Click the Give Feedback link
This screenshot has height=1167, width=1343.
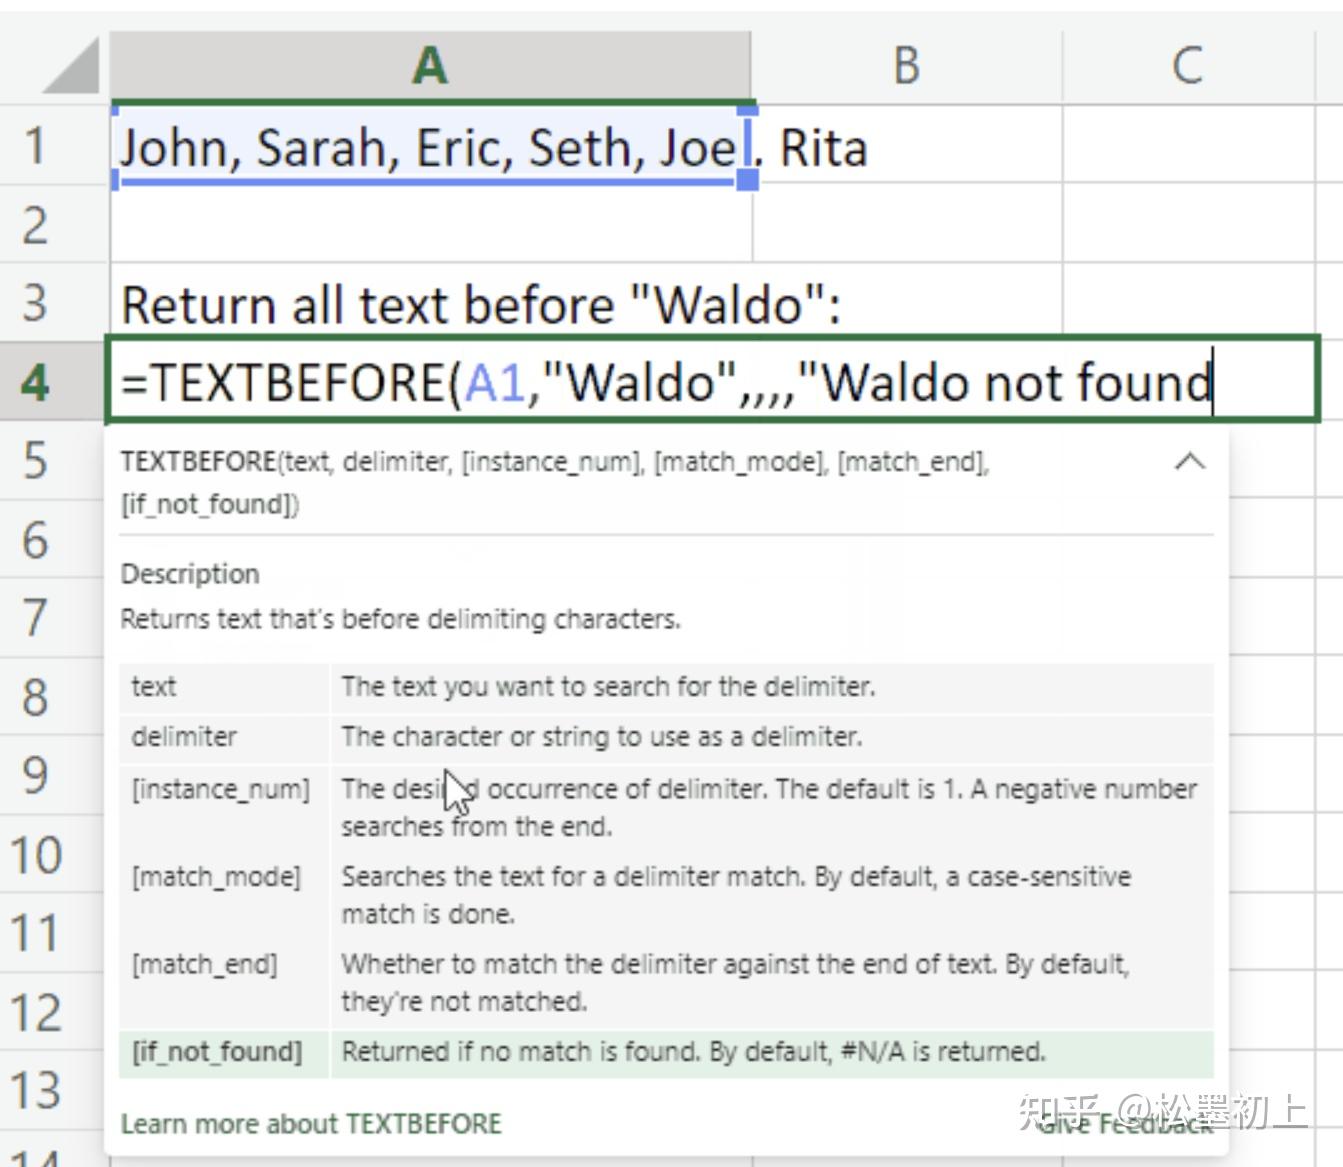tap(1125, 1124)
